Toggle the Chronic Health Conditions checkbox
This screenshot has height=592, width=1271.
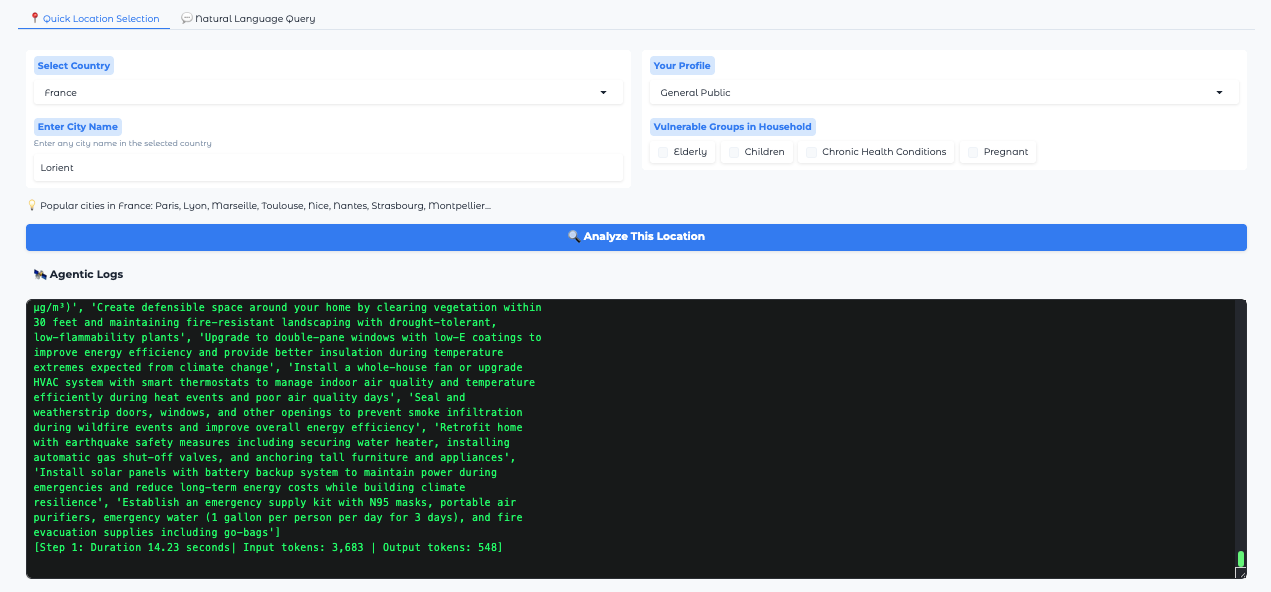[811, 152]
